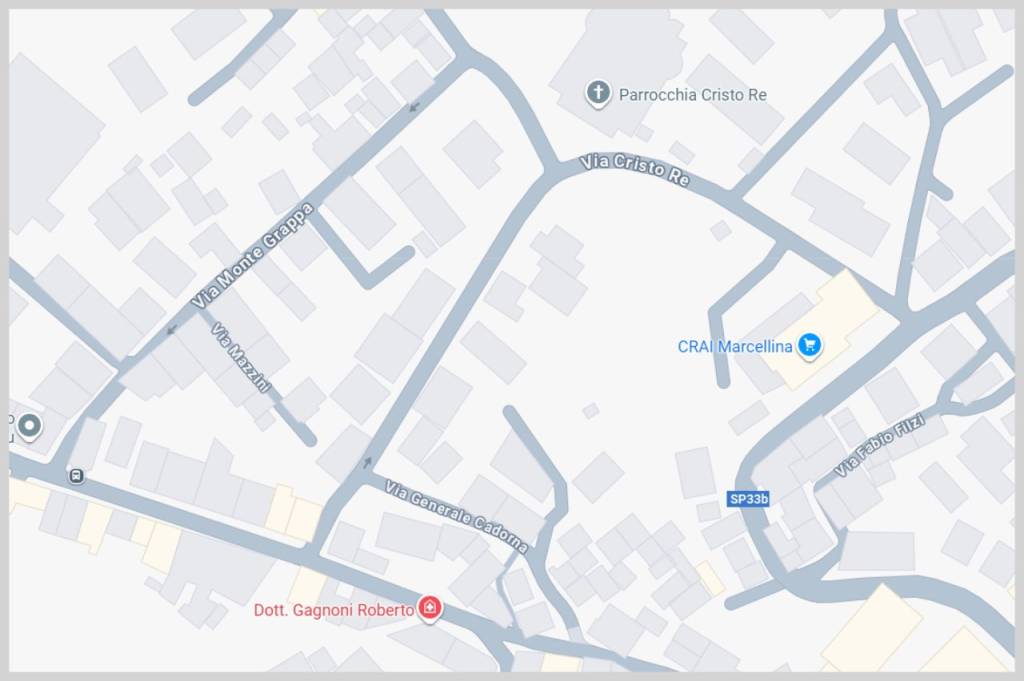Image resolution: width=1024 pixels, height=681 pixels.
Task: Click the one-way arrow at the upper end of Via Monte Grappa
Action: (413, 107)
